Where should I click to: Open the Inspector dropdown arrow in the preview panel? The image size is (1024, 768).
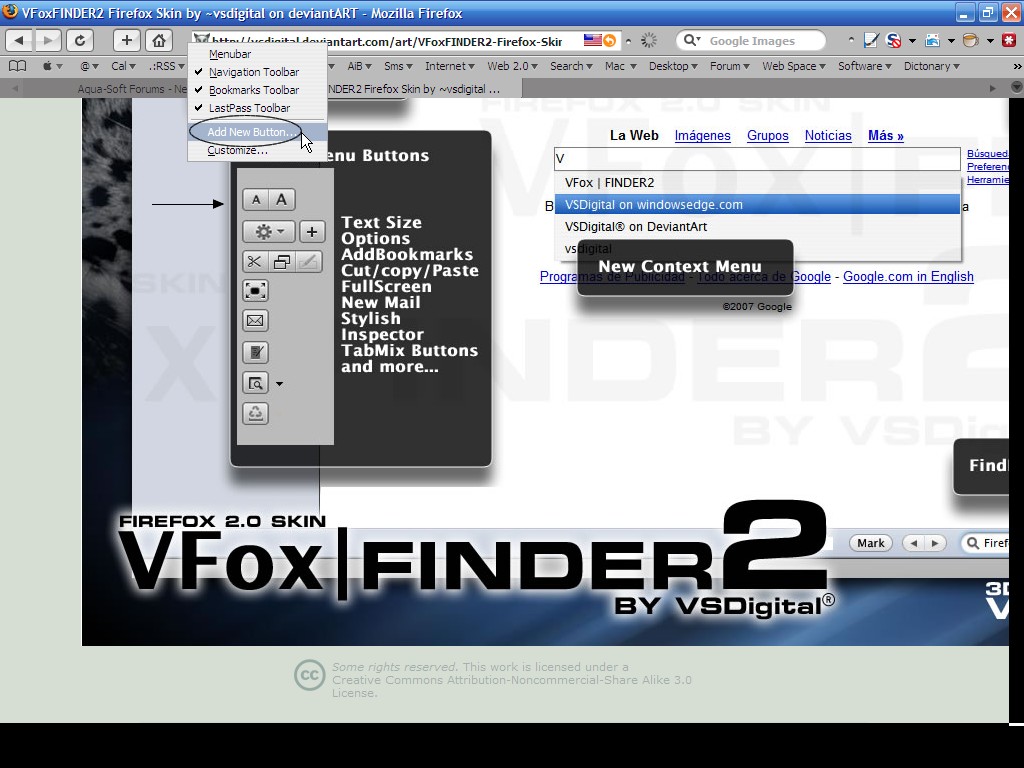280,384
